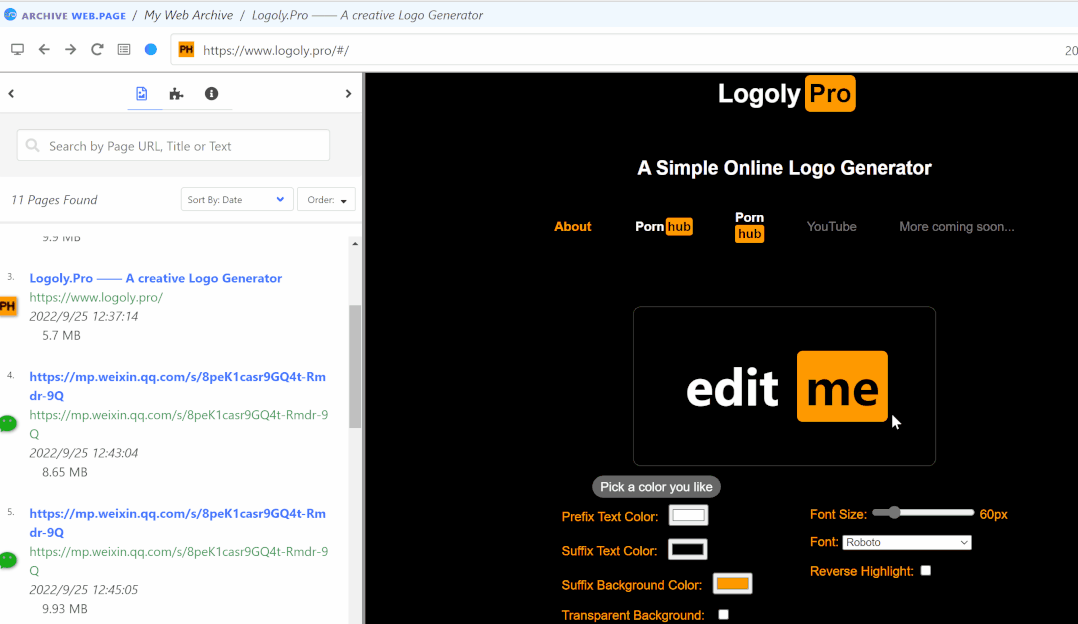Click the right chevron in sidebar header
The image size is (1078, 624).
pyautogui.click(x=348, y=93)
